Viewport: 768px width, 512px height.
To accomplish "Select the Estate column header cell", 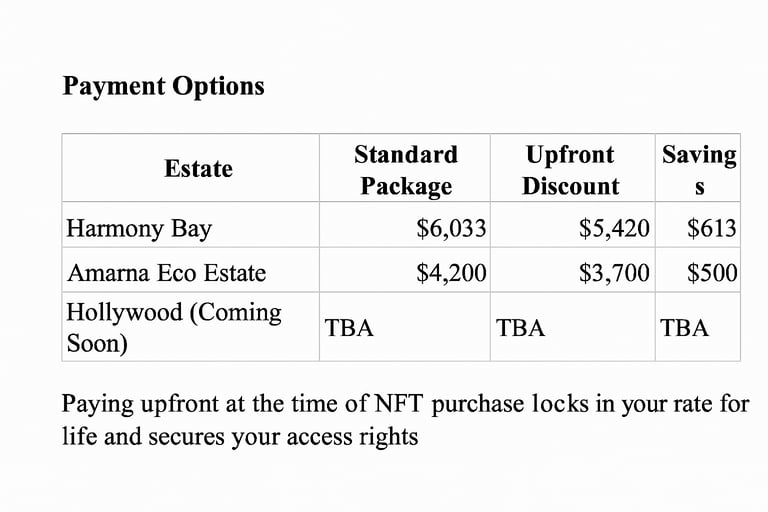I will 198,169.
